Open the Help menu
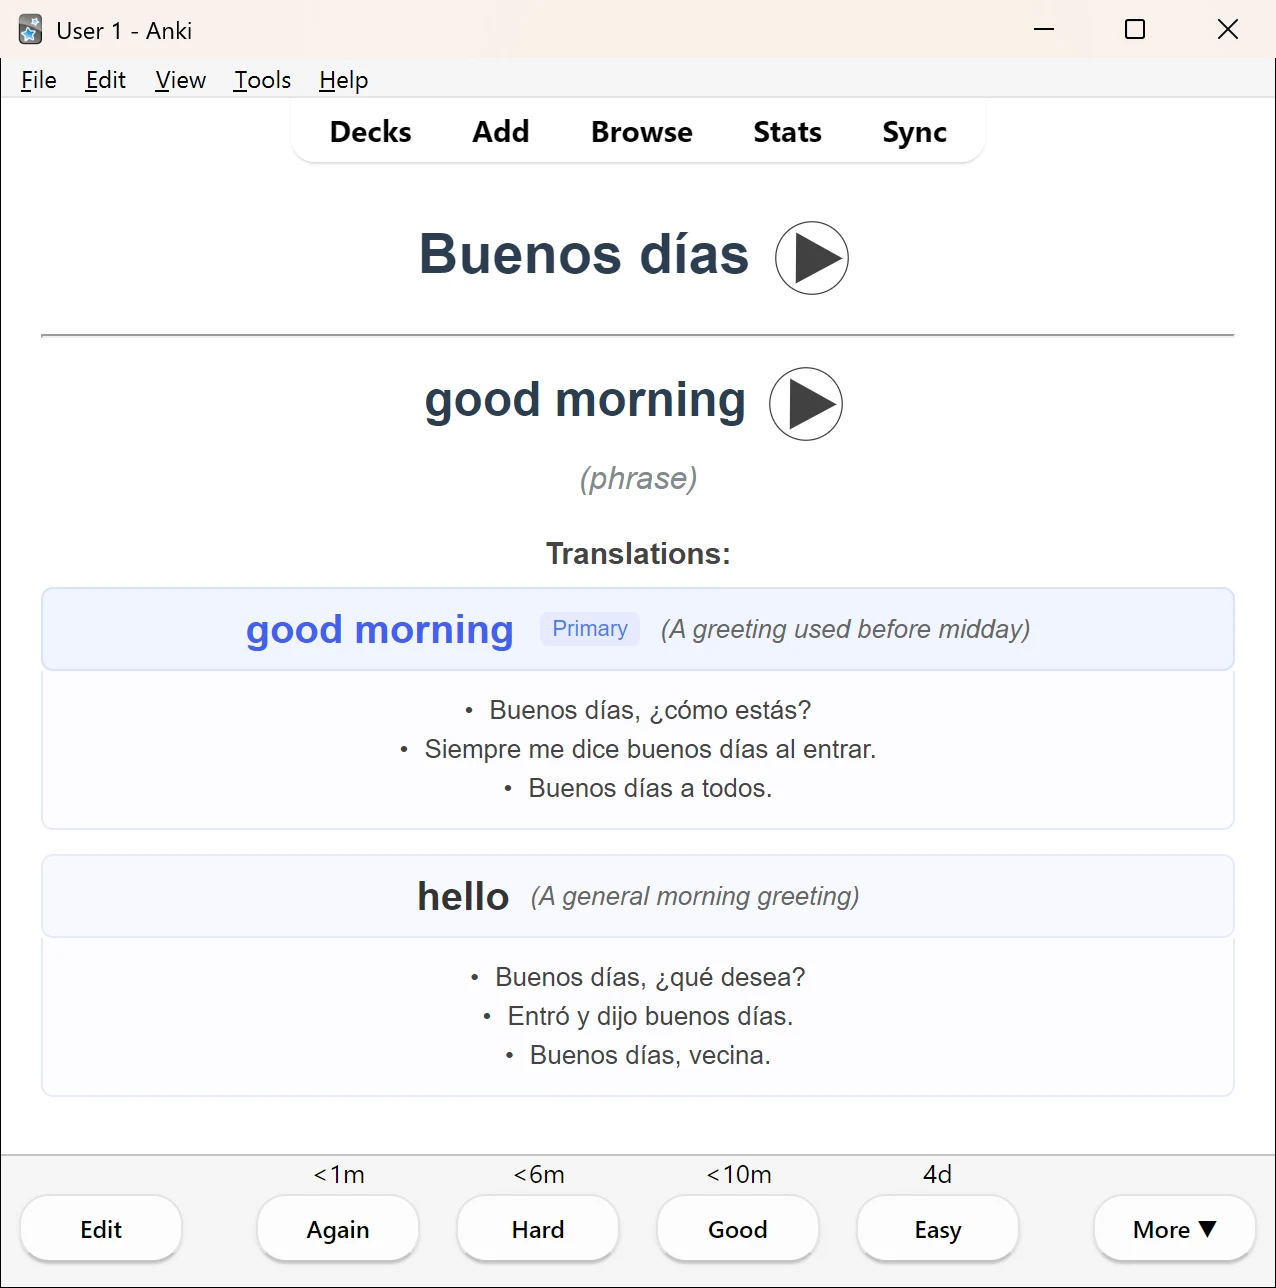The image size is (1276, 1288). [x=343, y=80]
